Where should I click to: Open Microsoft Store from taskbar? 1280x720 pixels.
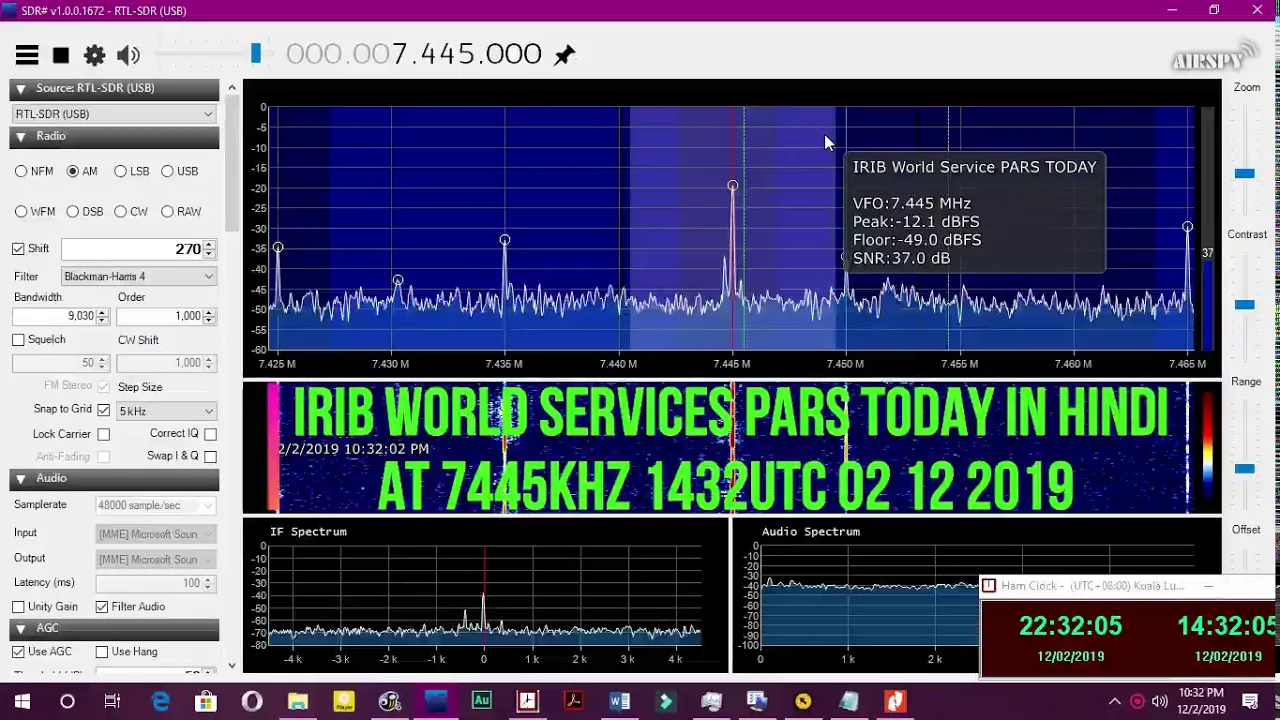(x=205, y=701)
